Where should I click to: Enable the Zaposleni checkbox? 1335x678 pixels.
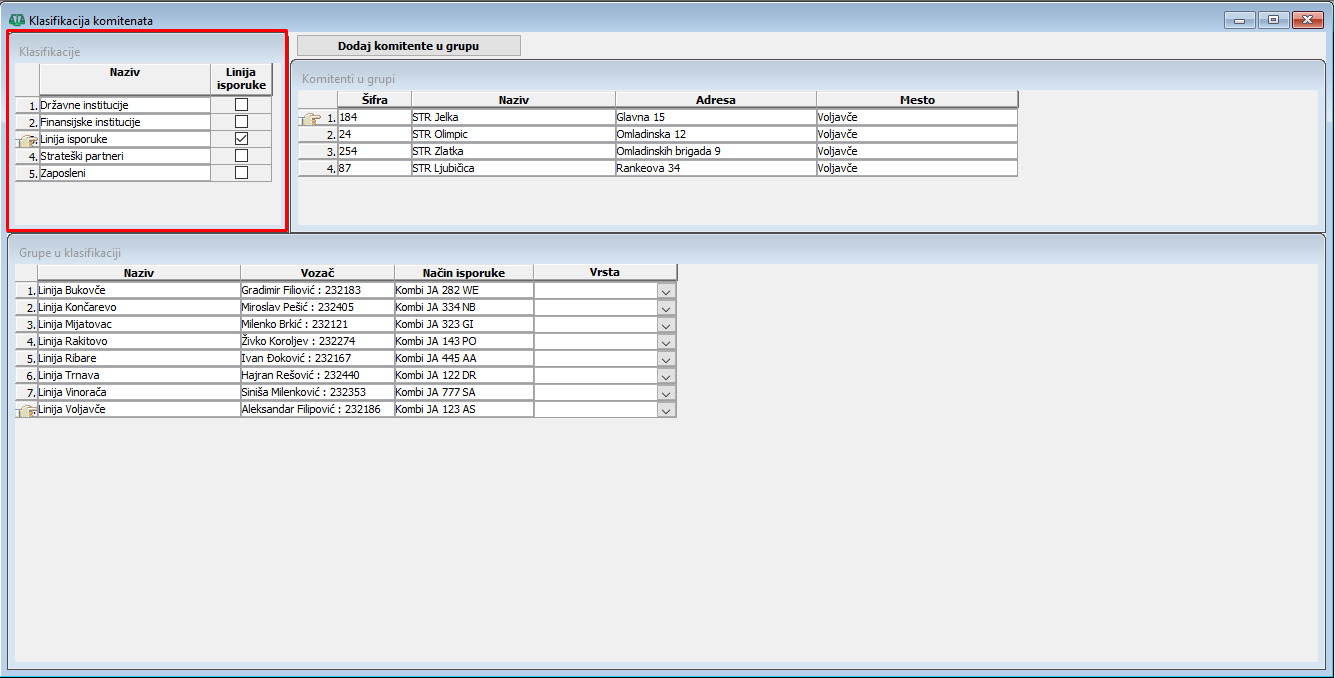[241, 173]
